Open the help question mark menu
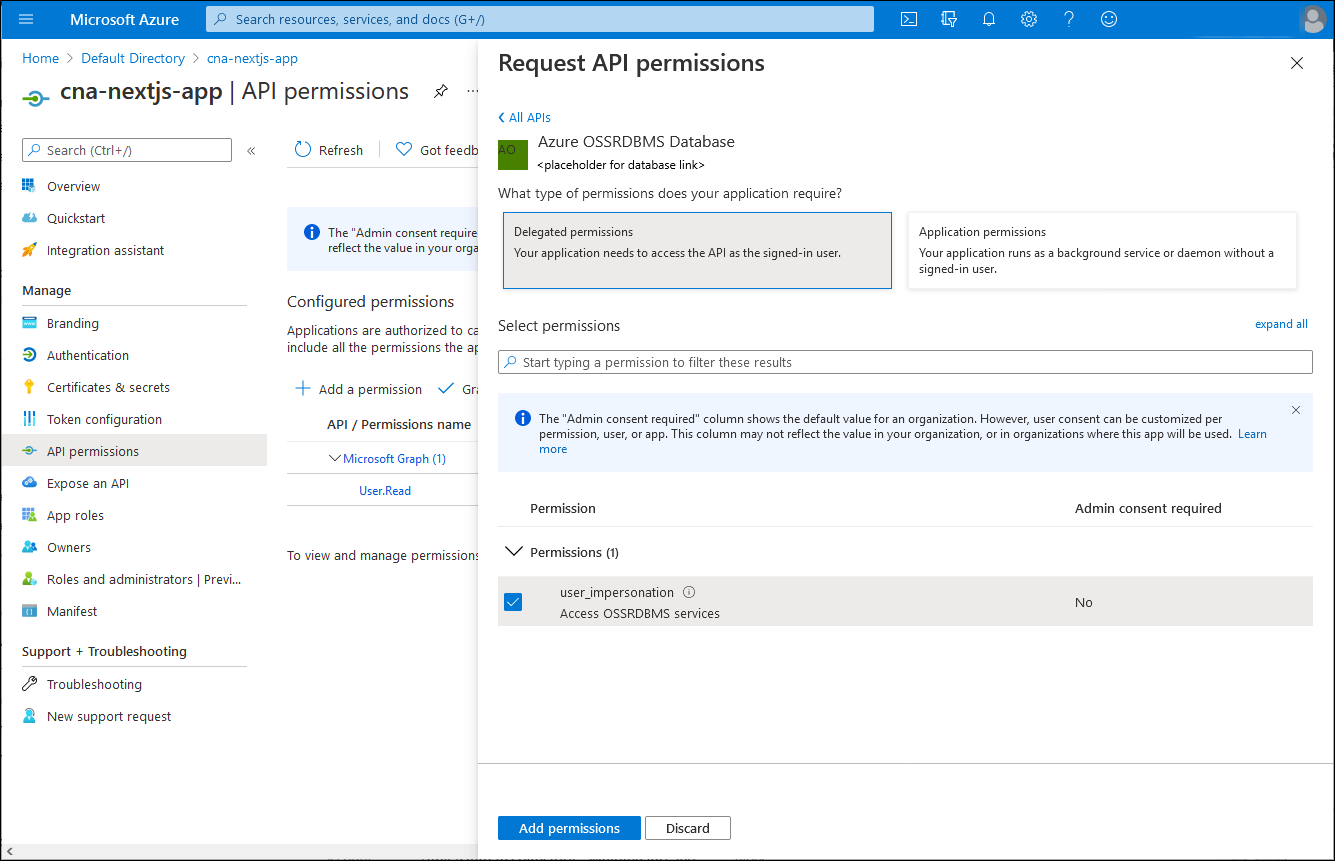This screenshot has height=861, width=1335. [x=1068, y=19]
